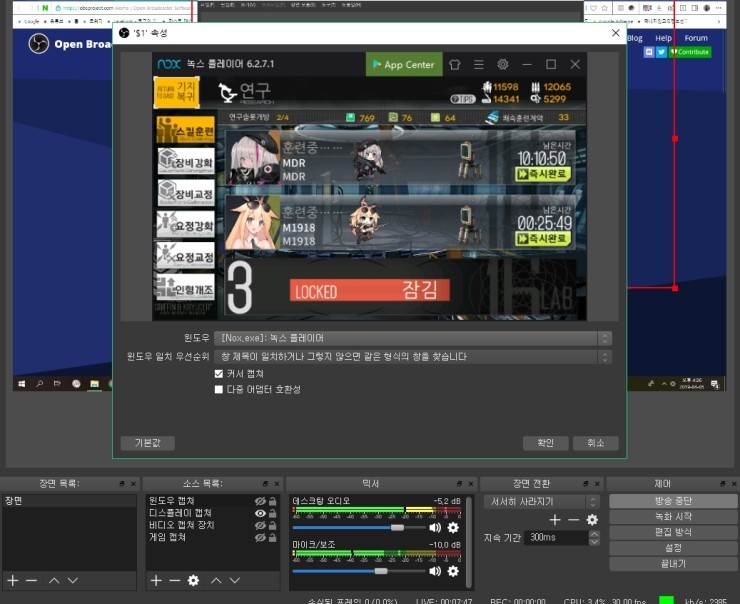This screenshot has width=740, height=604.
Task: Toggle lock on 게임 캡쳐 source
Action: point(272,537)
